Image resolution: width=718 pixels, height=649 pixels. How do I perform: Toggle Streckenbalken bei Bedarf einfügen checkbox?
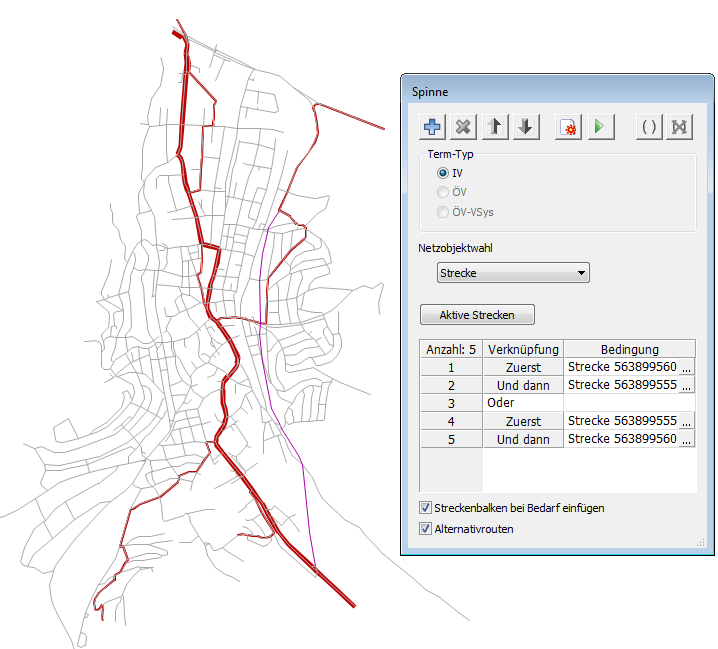tap(426, 508)
